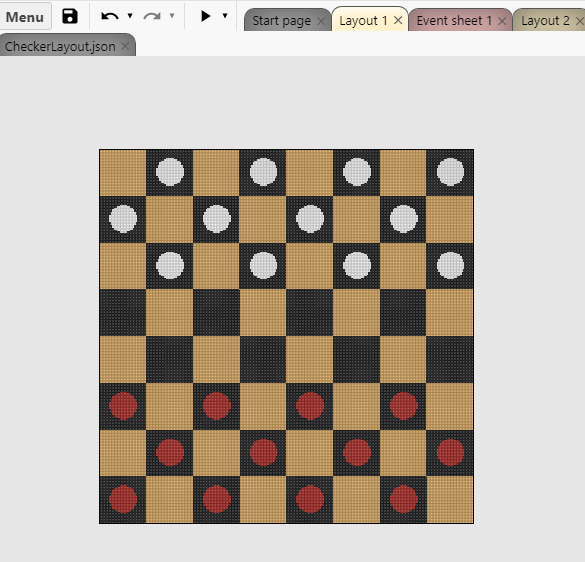
Task: Switch to the Start page tab
Action: pyautogui.click(x=281, y=21)
